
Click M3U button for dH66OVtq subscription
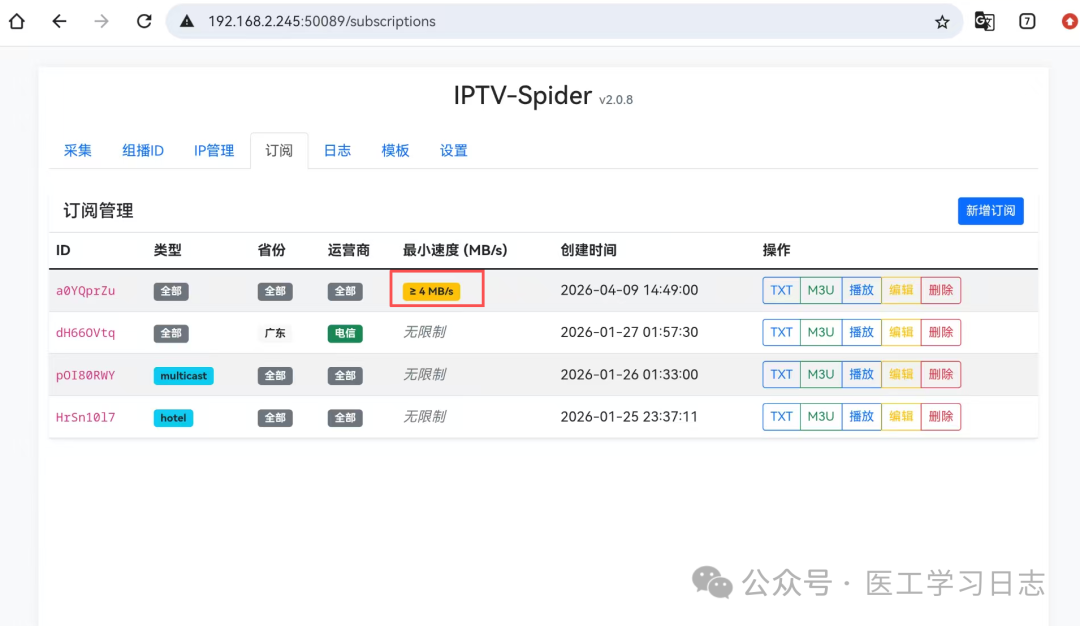pos(821,333)
